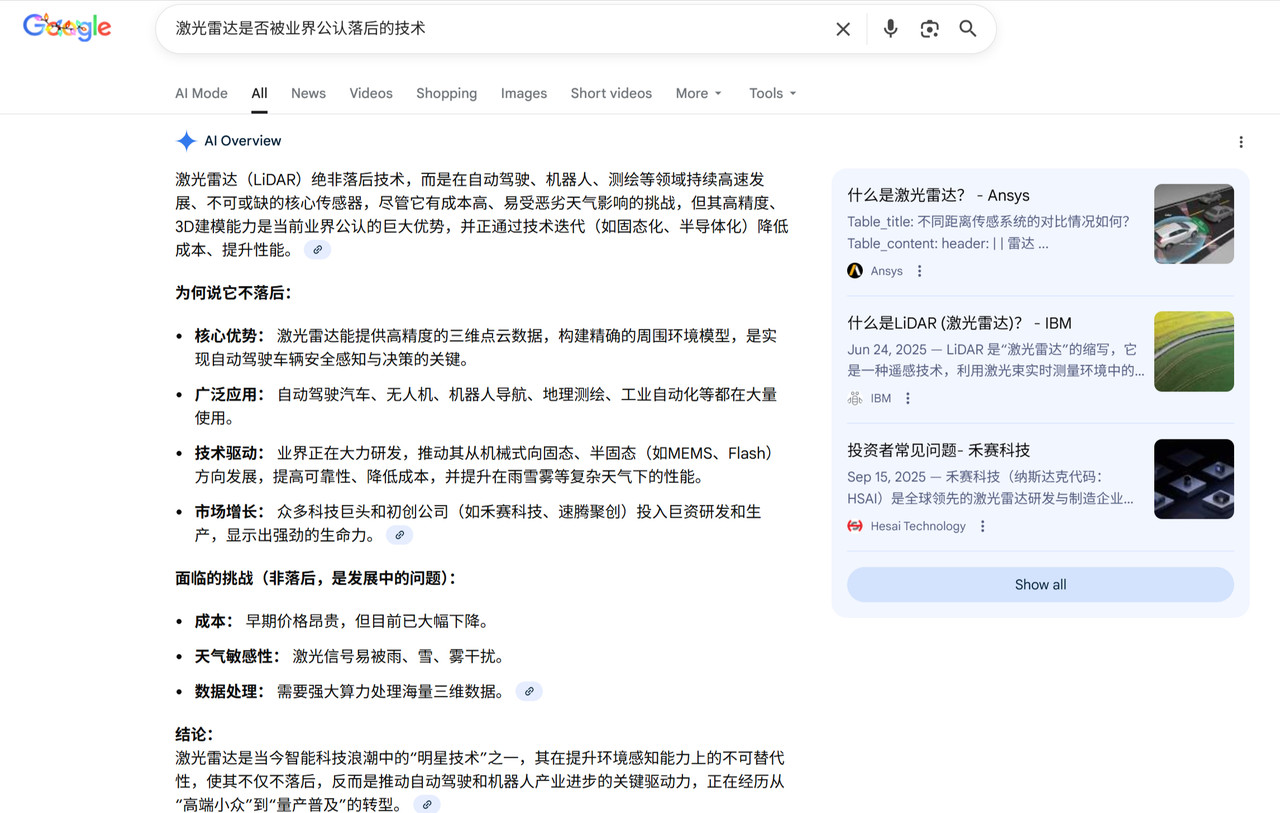Screen dimensions: 1280x813
Task: Open the More results dropdown
Action: (x=697, y=93)
